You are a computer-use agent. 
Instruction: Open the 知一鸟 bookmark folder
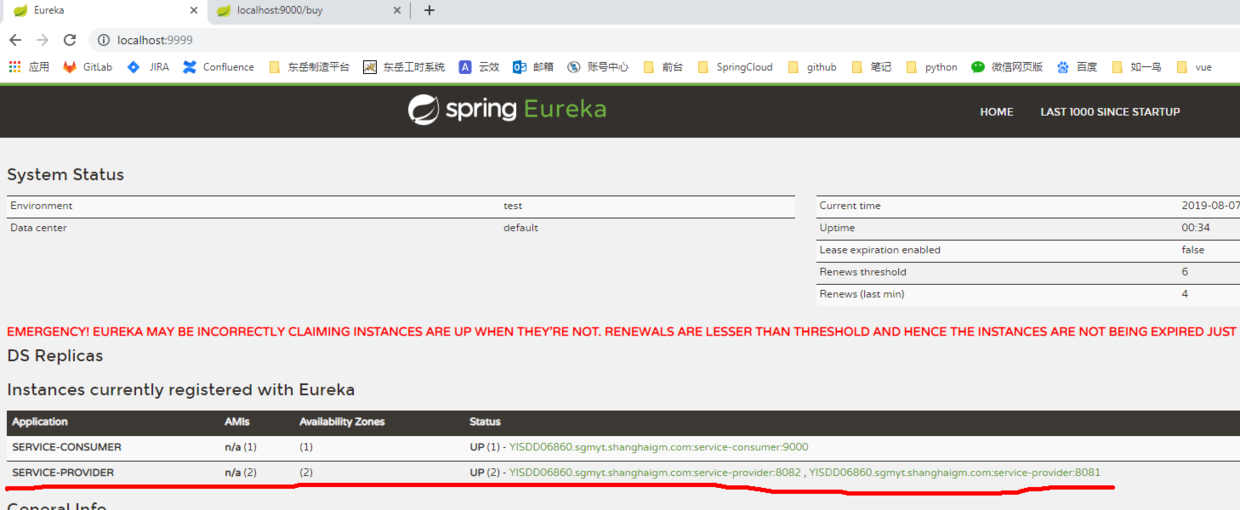click(1136, 67)
